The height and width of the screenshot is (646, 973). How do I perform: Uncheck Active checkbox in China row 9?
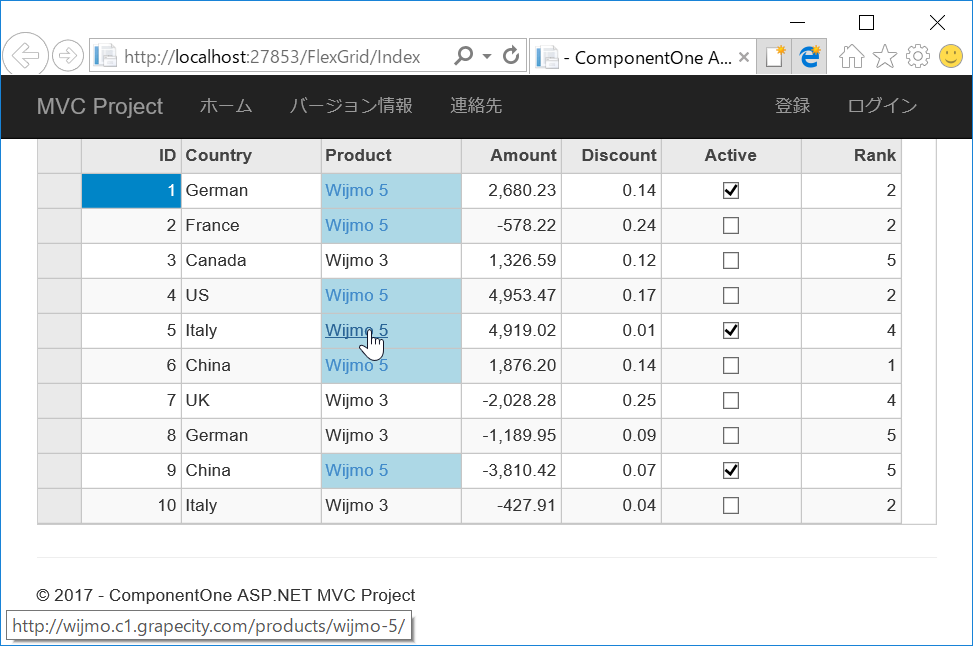731,470
